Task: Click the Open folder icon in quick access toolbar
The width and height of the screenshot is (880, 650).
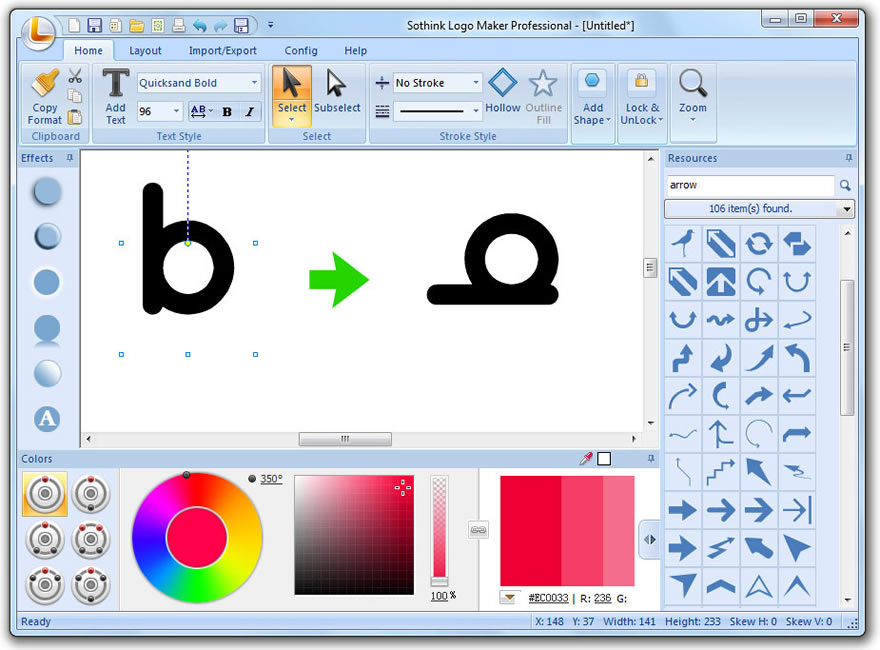Action: [136, 25]
